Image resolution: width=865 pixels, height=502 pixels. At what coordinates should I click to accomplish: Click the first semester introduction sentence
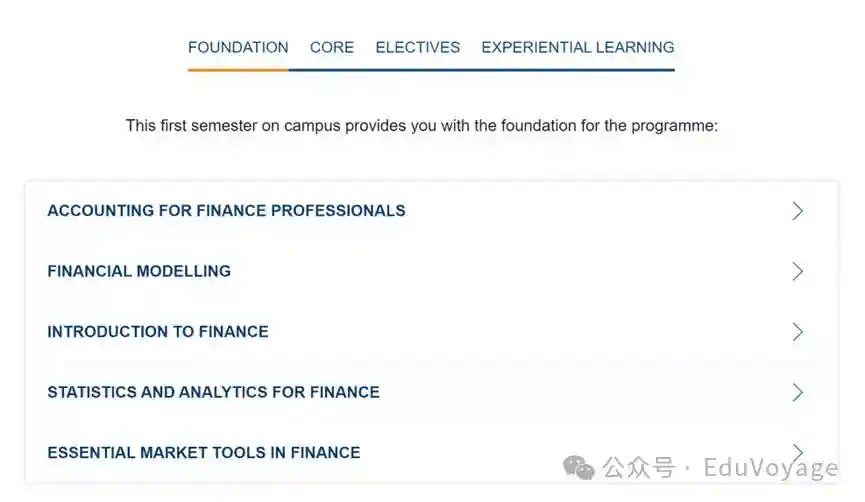coord(422,126)
